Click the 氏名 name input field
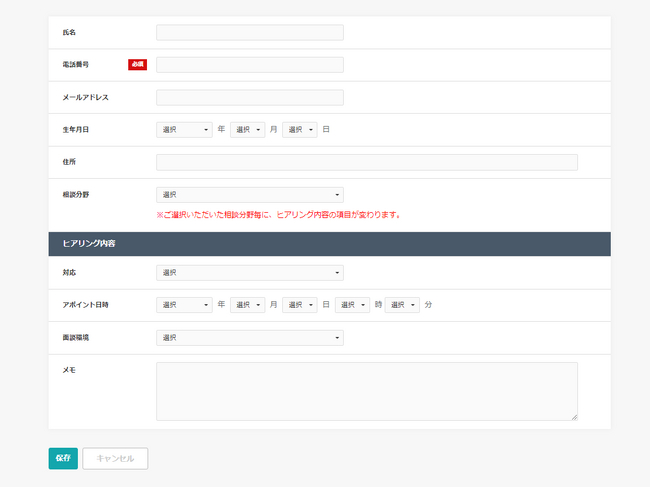The image size is (650, 487). click(250, 32)
